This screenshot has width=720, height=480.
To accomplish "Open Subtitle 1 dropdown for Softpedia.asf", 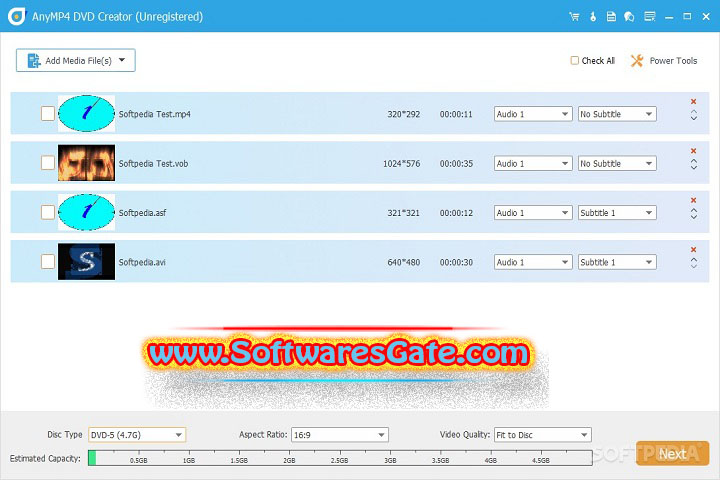I will click(x=617, y=213).
